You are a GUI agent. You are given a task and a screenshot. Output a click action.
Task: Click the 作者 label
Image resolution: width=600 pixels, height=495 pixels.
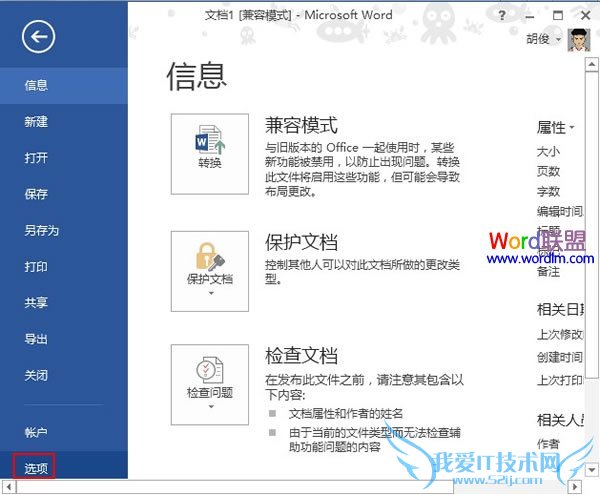pyautogui.click(x=548, y=444)
